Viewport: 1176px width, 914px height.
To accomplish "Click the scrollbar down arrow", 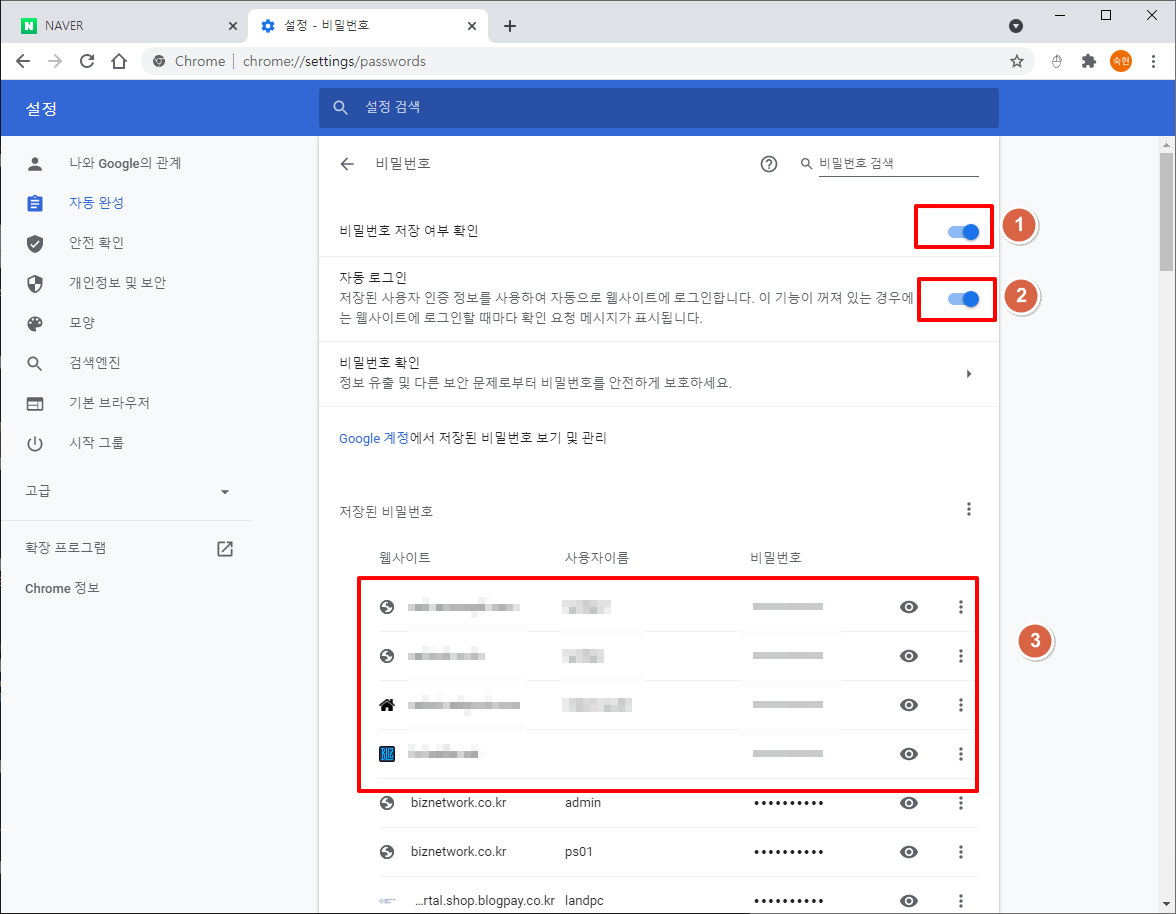I will (x=1166, y=904).
